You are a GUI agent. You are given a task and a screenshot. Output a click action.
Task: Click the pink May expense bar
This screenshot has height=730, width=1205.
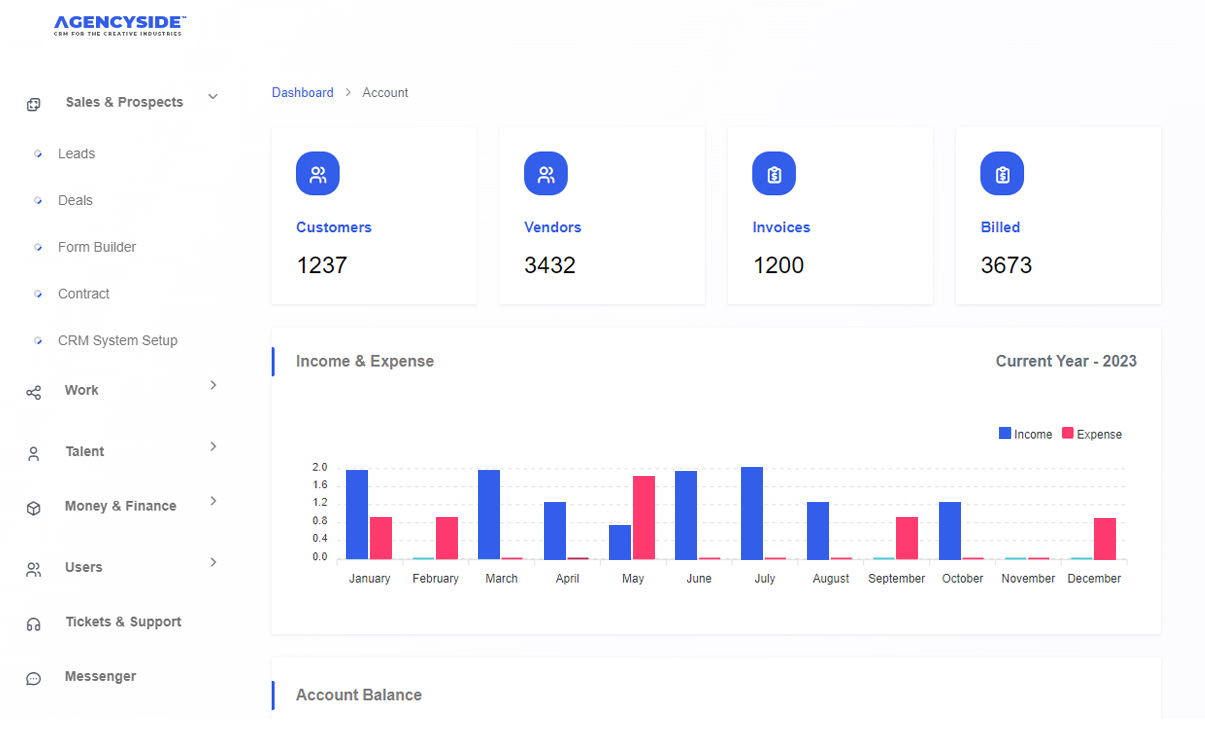coord(644,517)
